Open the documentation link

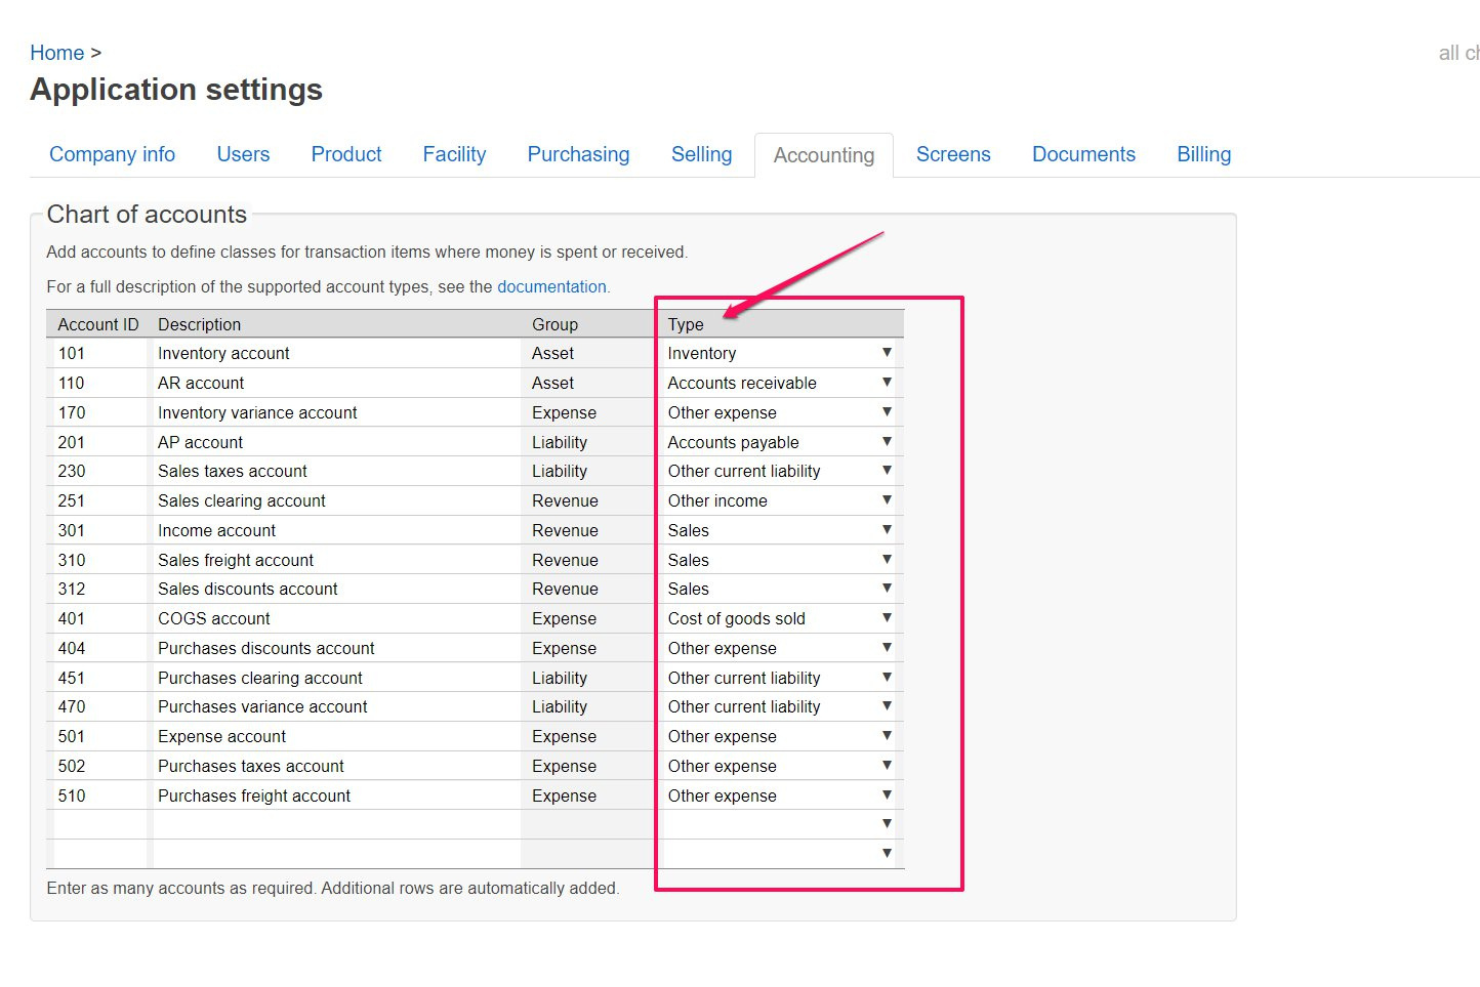tap(551, 287)
